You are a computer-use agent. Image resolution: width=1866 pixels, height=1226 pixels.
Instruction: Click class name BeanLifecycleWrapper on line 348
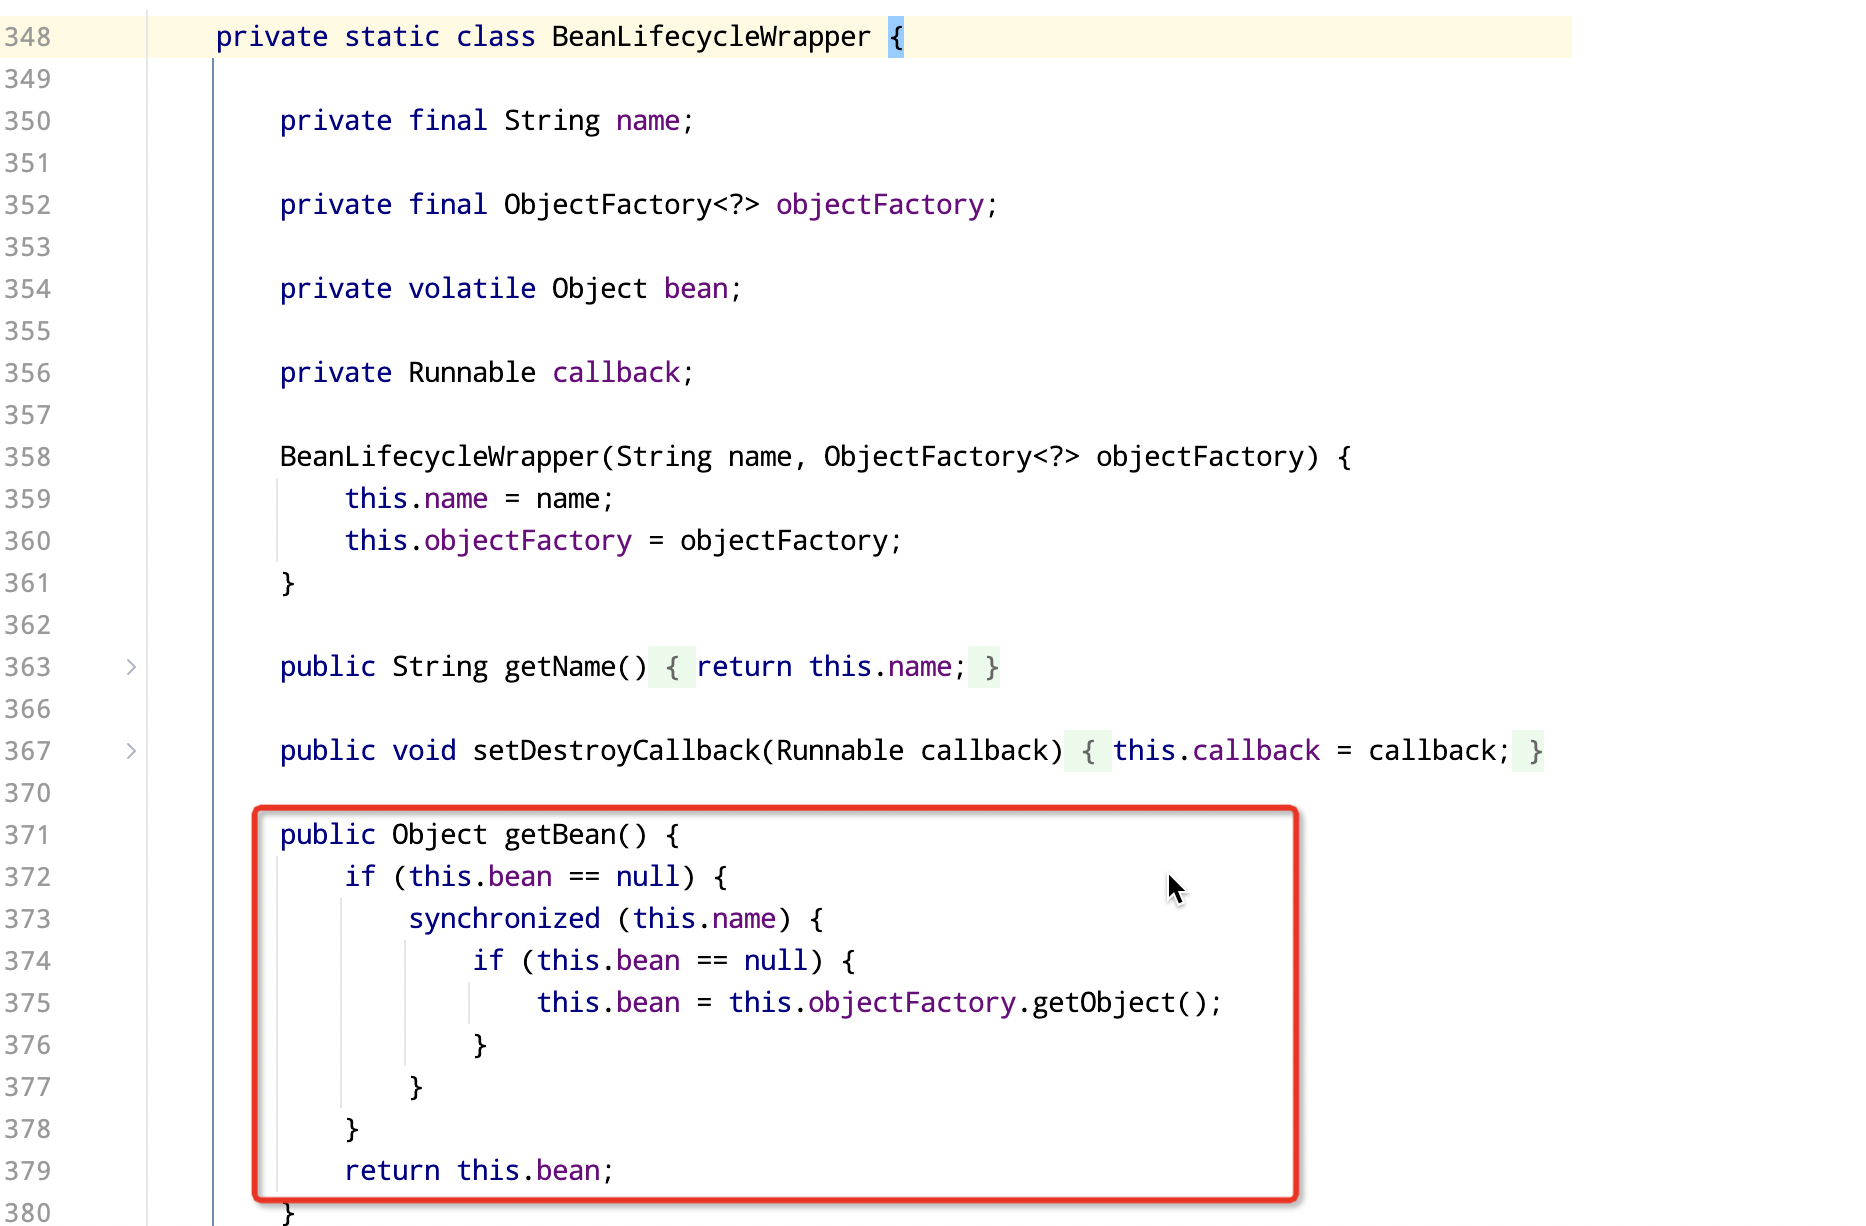pyautogui.click(x=711, y=37)
